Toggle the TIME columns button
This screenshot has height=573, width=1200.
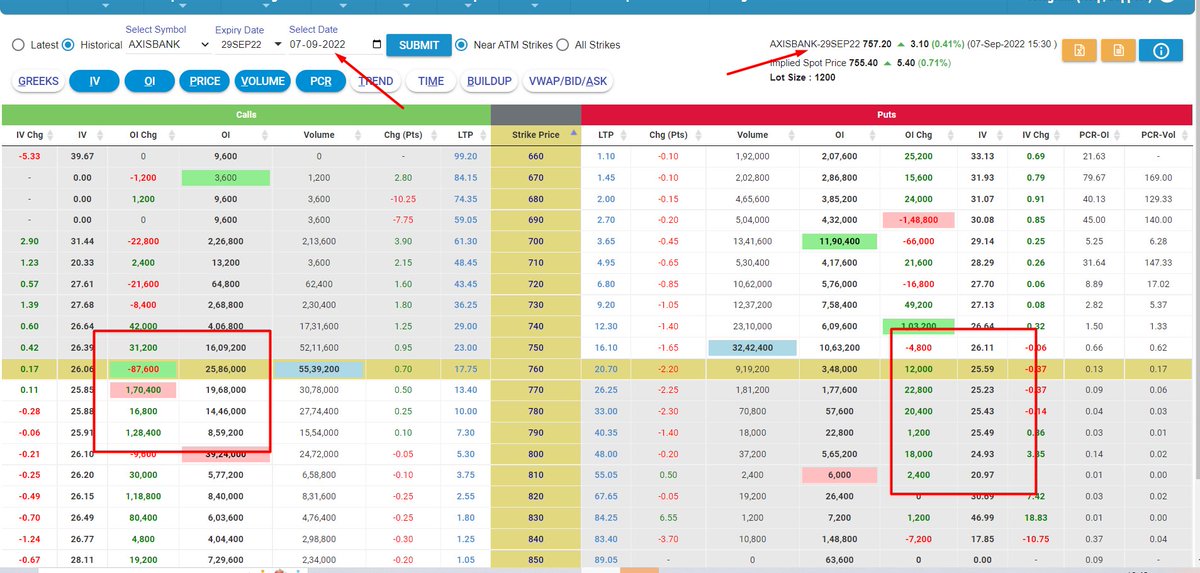[x=432, y=81]
